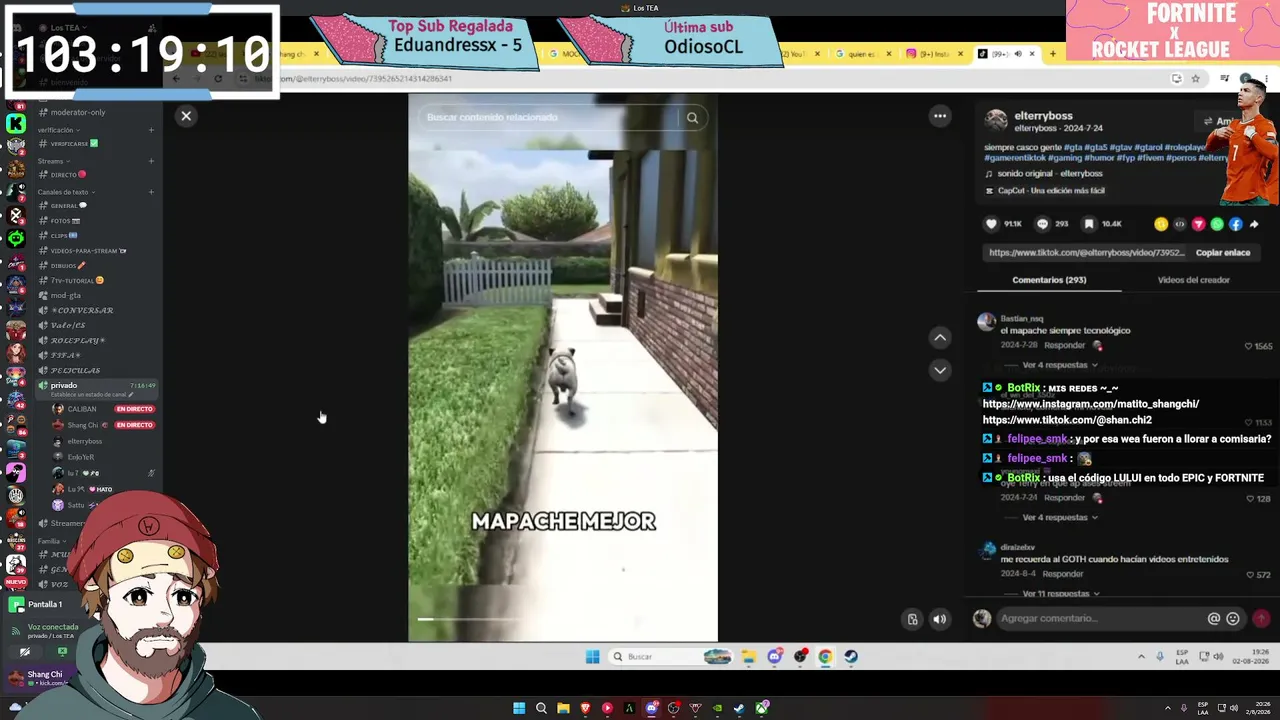Save video with the bookmark icon
Viewport: 1280px width, 720px height.
point(1089,224)
